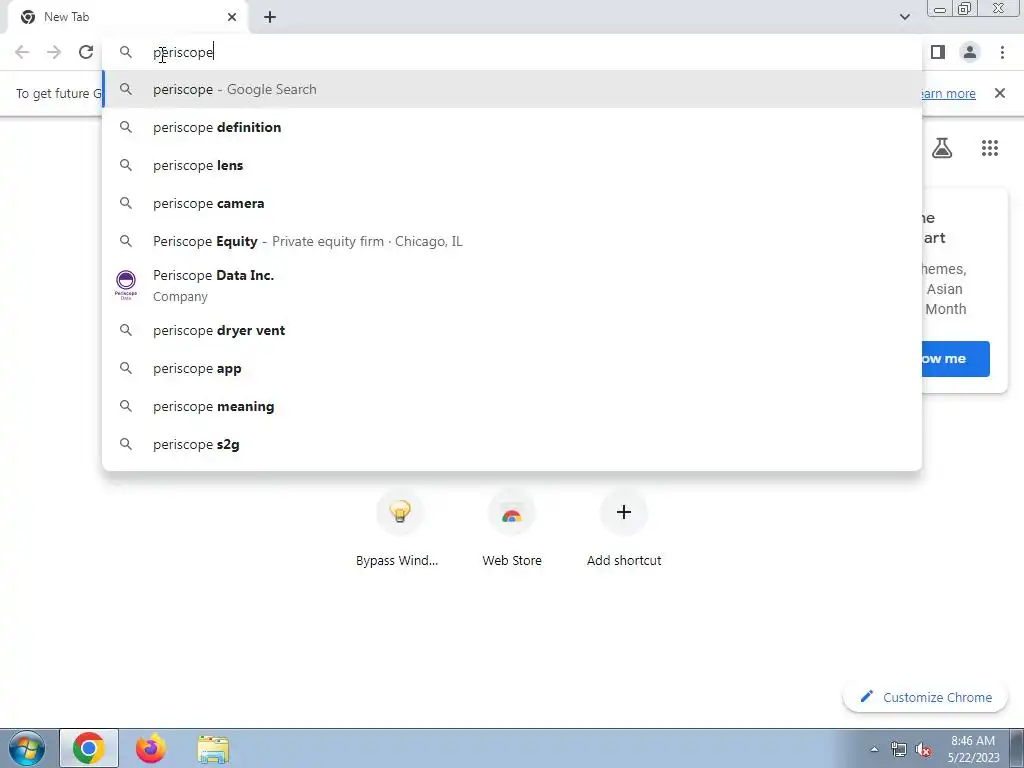Image resolution: width=1024 pixels, height=768 pixels.
Task: Open Chrome three-dot menu
Action: point(1002,52)
